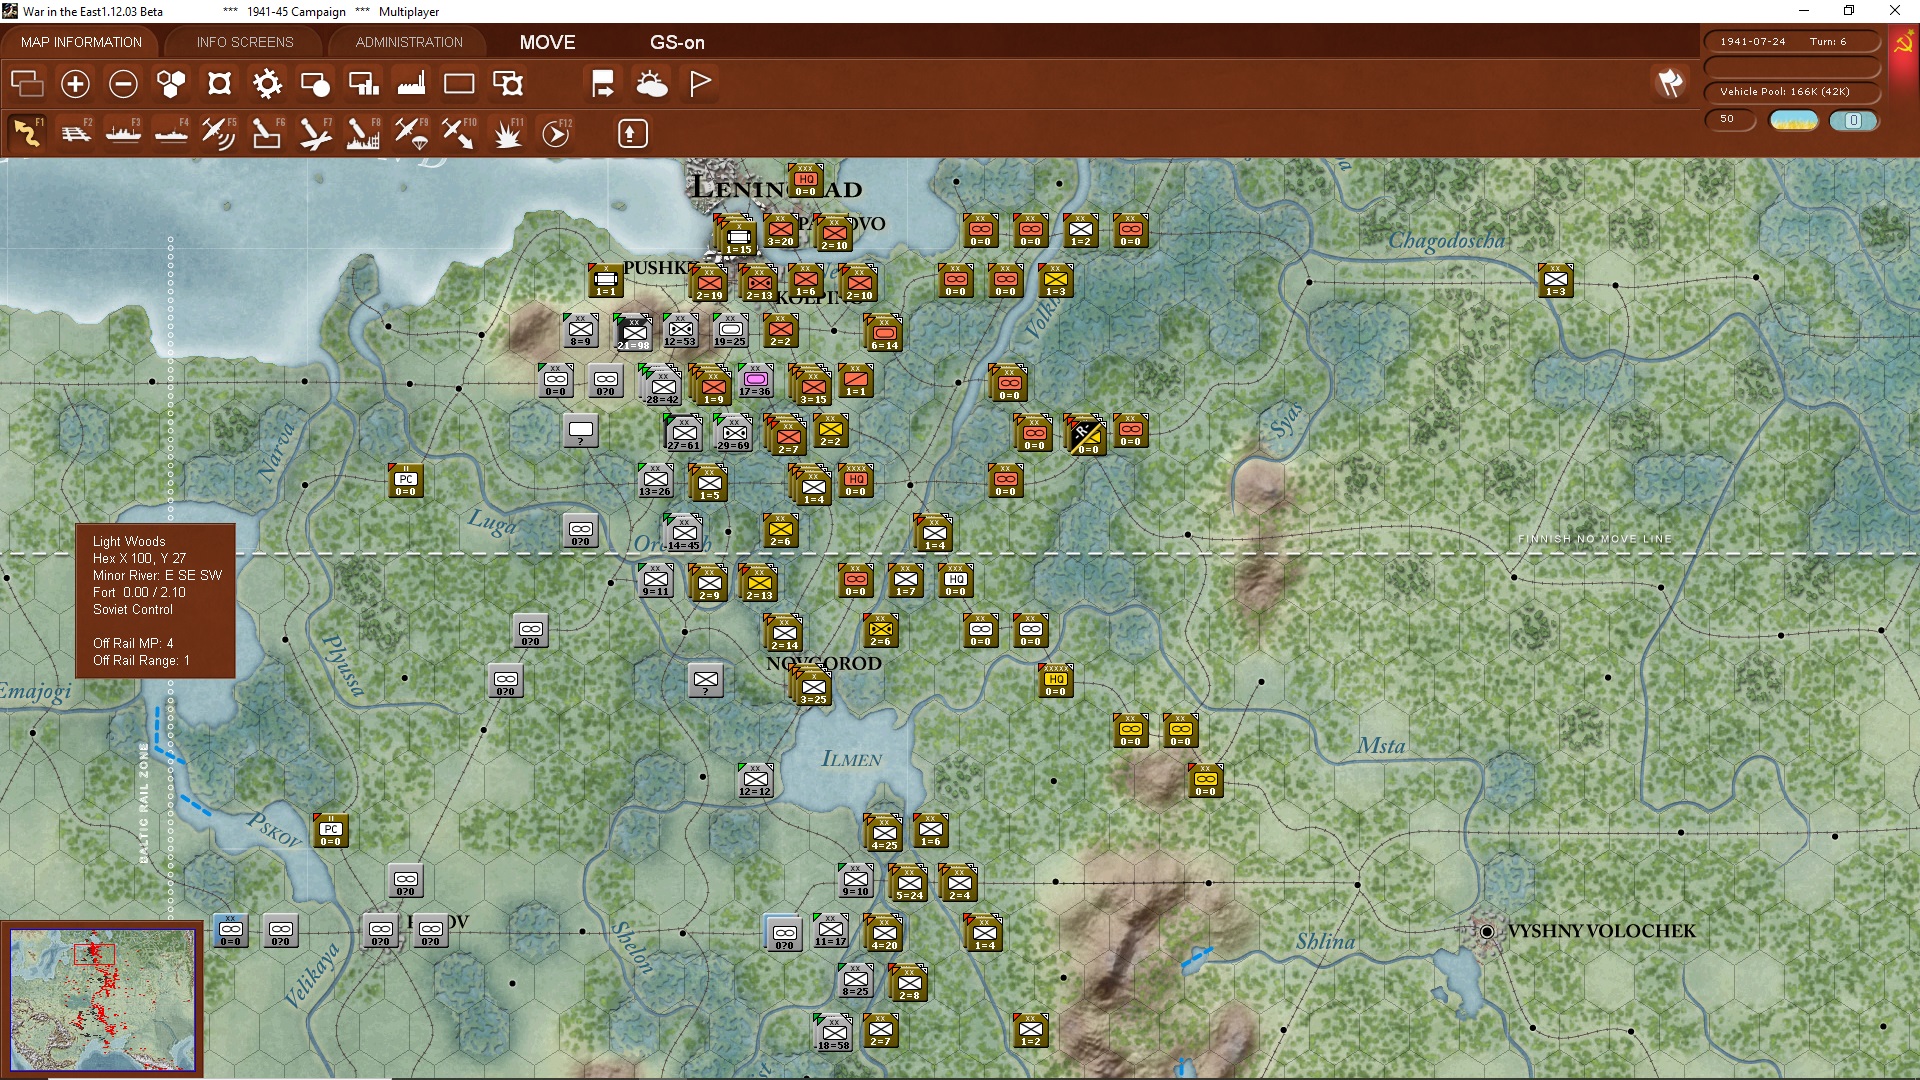
Task: Select the HQ 0=0 unit at Leningrad
Action: click(x=806, y=181)
